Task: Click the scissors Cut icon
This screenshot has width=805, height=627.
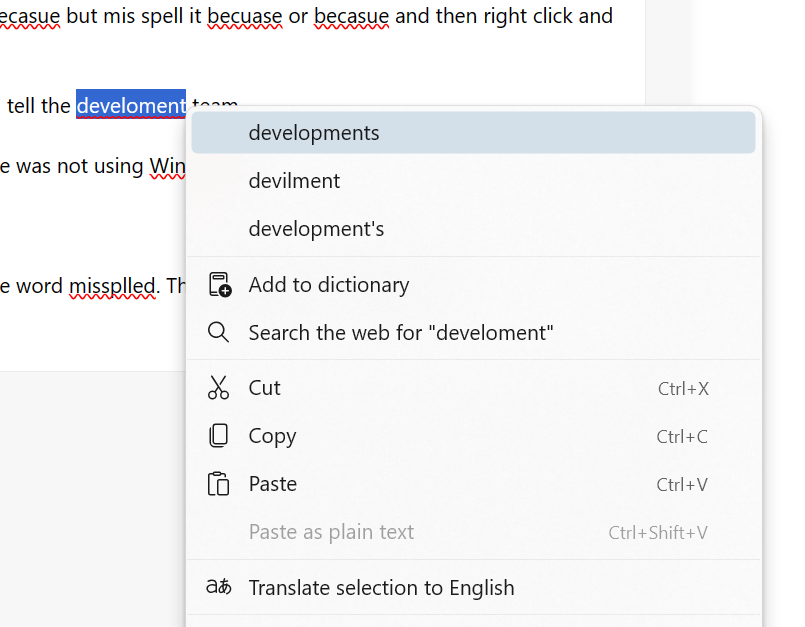Action: (x=218, y=388)
